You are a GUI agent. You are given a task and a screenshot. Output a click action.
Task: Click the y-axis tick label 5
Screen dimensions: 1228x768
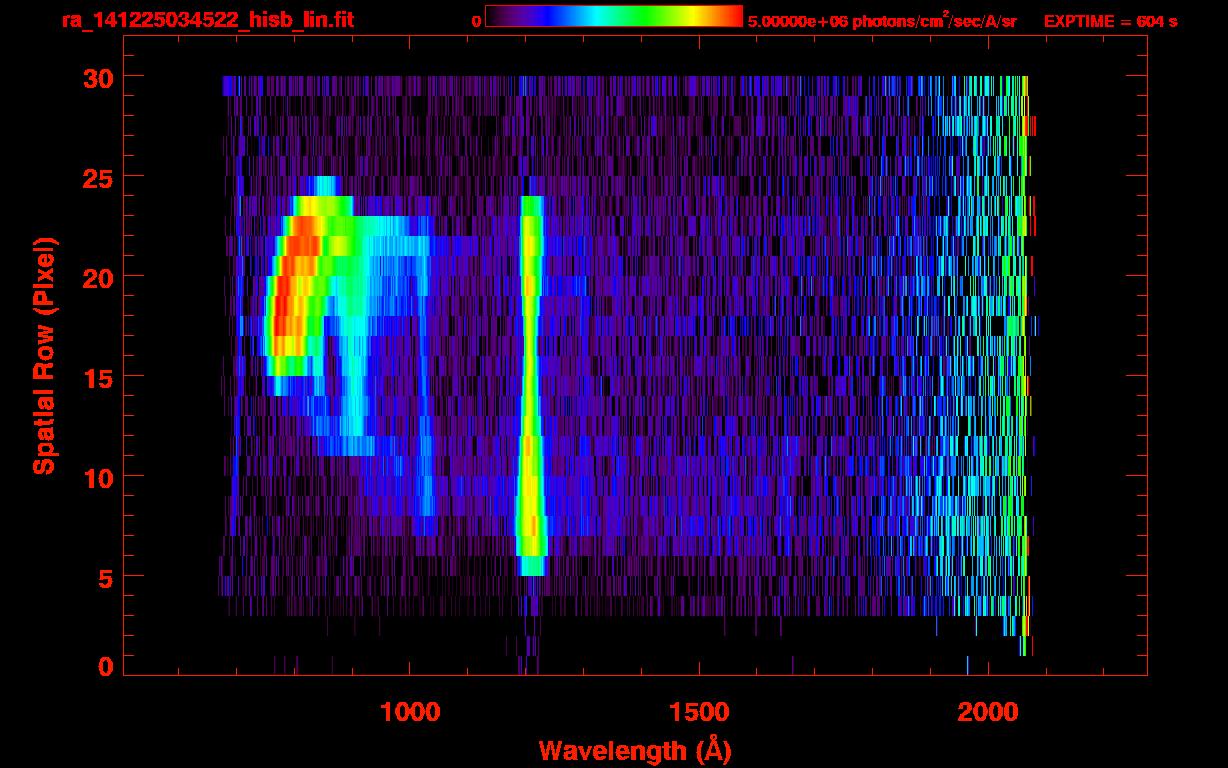tap(105, 577)
